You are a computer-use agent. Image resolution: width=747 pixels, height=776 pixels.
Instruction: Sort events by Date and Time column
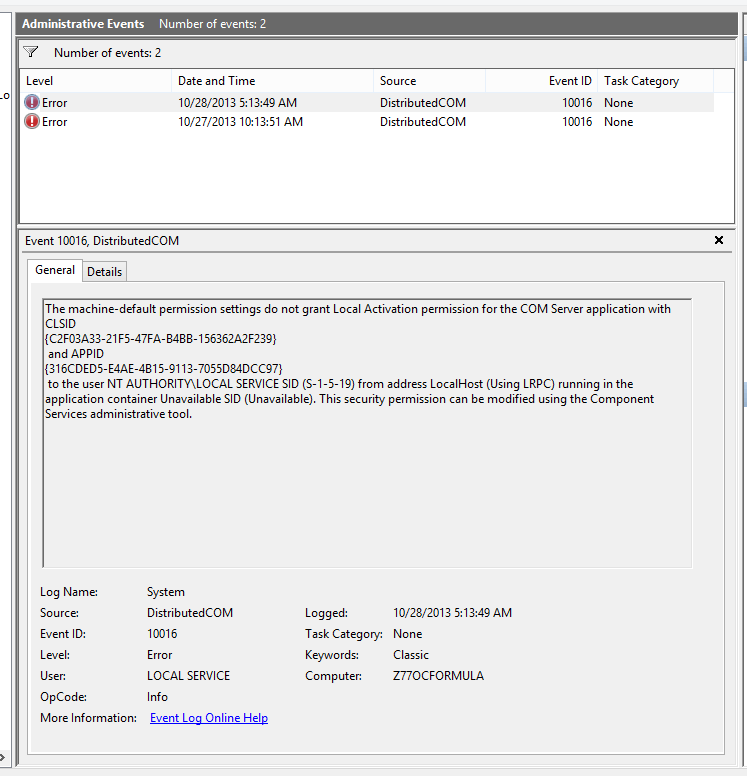(x=272, y=81)
